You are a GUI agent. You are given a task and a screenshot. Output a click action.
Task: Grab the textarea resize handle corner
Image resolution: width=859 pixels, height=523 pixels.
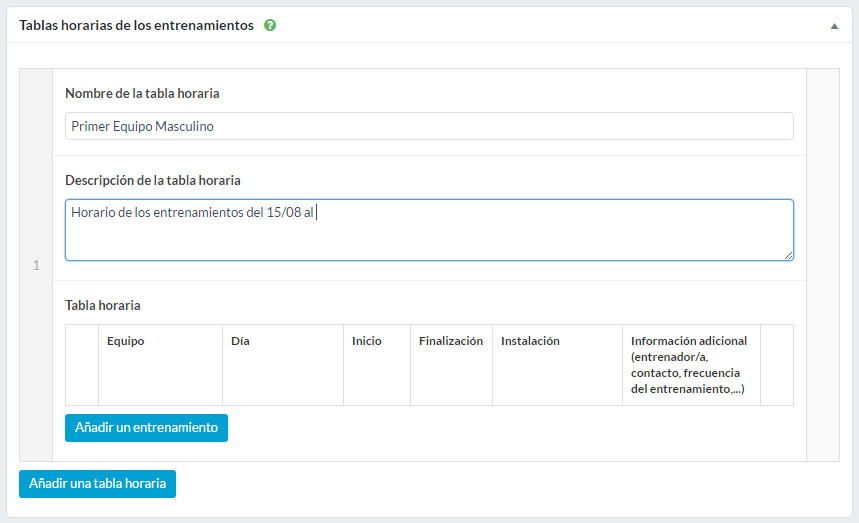788,255
